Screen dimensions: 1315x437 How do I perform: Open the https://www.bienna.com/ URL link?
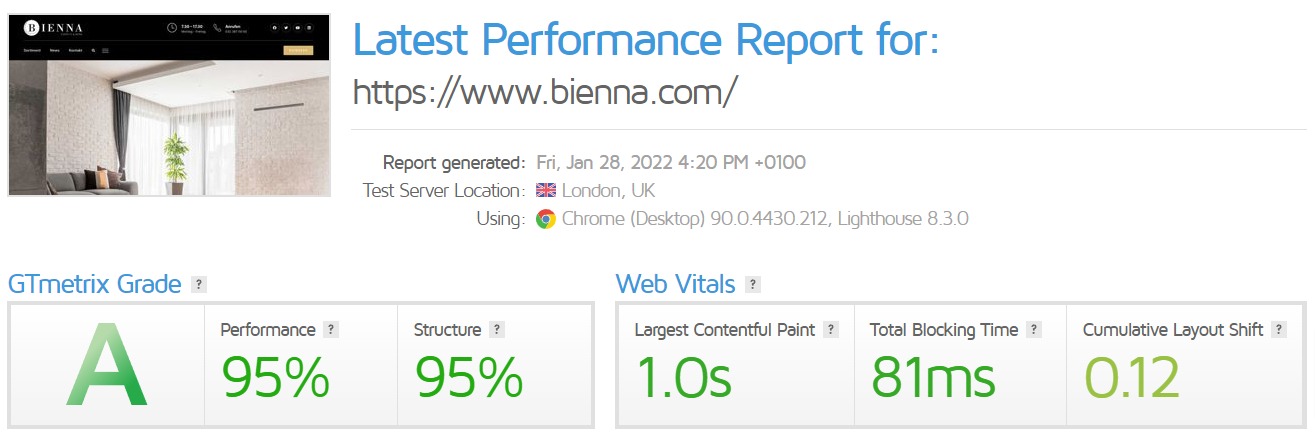545,92
